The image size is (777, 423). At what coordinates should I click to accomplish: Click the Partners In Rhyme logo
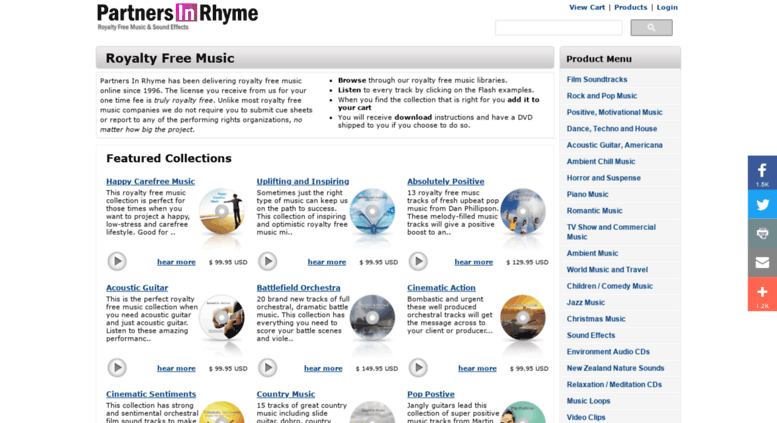[x=177, y=17]
